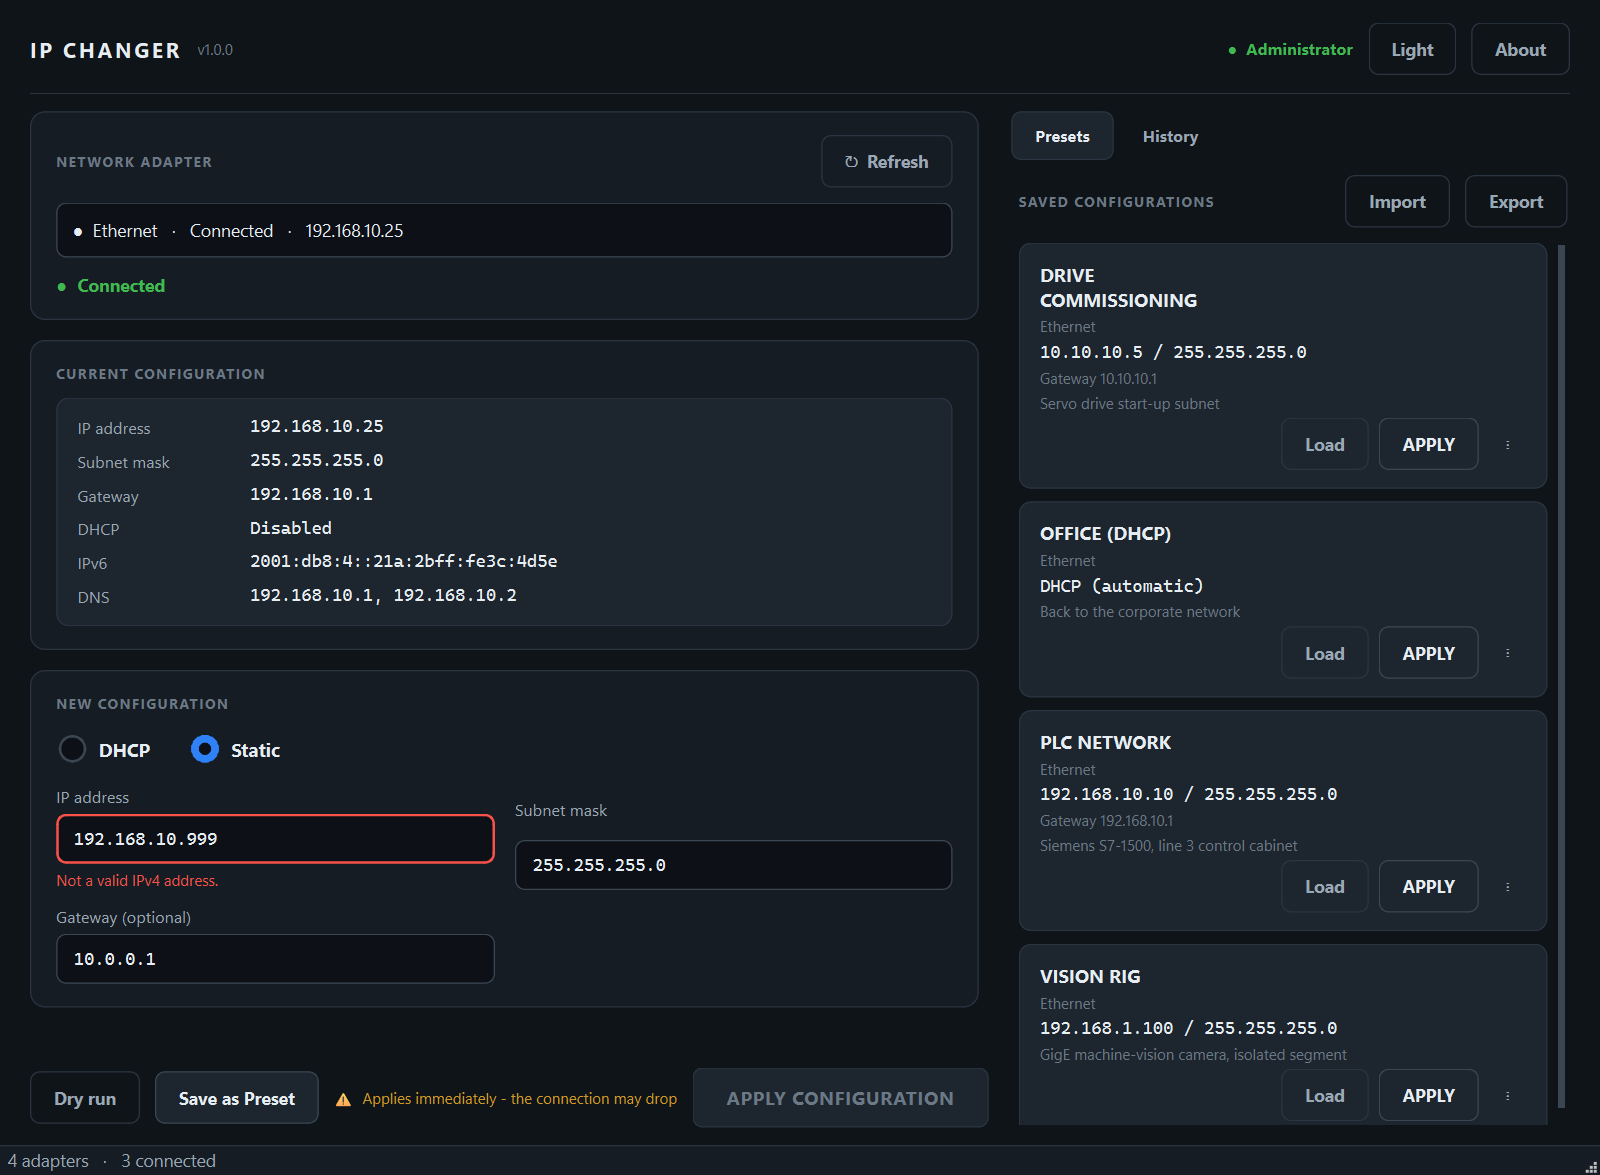Apply the Vision Rig preset

coord(1428,1096)
